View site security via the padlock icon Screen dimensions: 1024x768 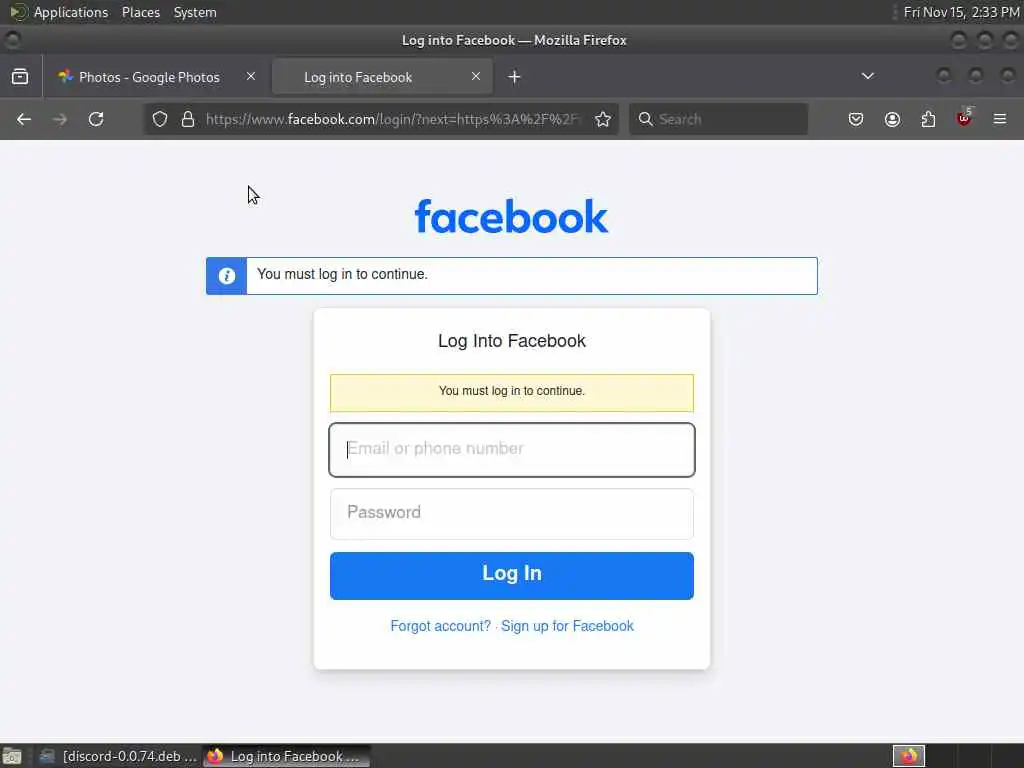(188, 119)
